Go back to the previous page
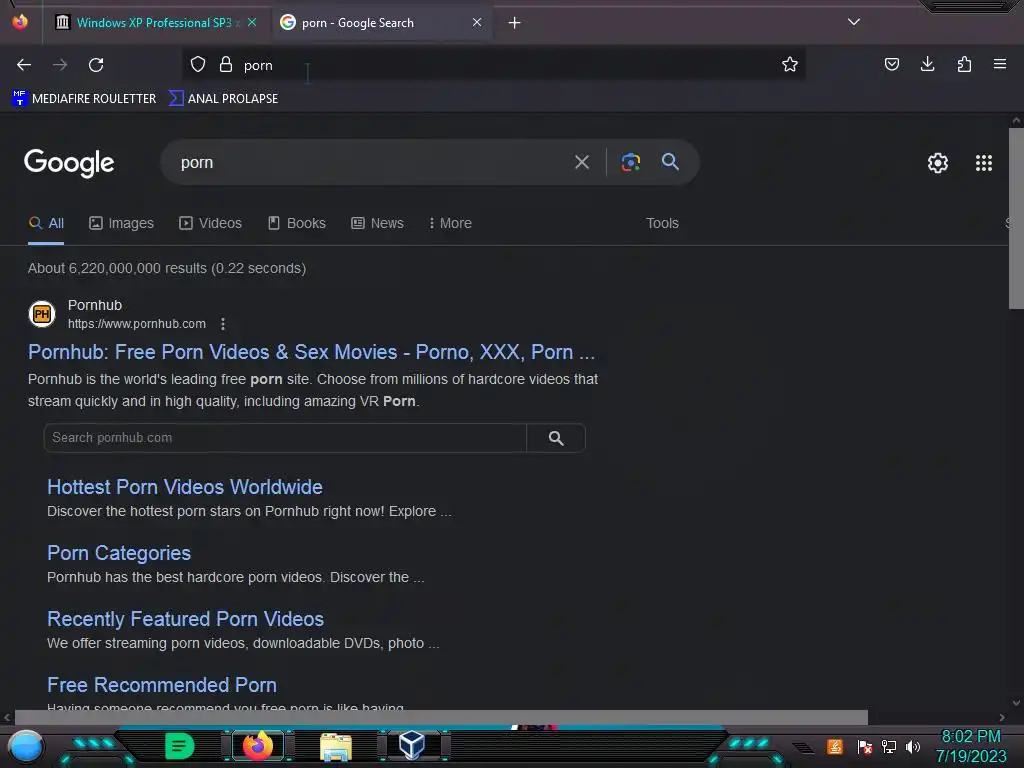 click(24, 65)
